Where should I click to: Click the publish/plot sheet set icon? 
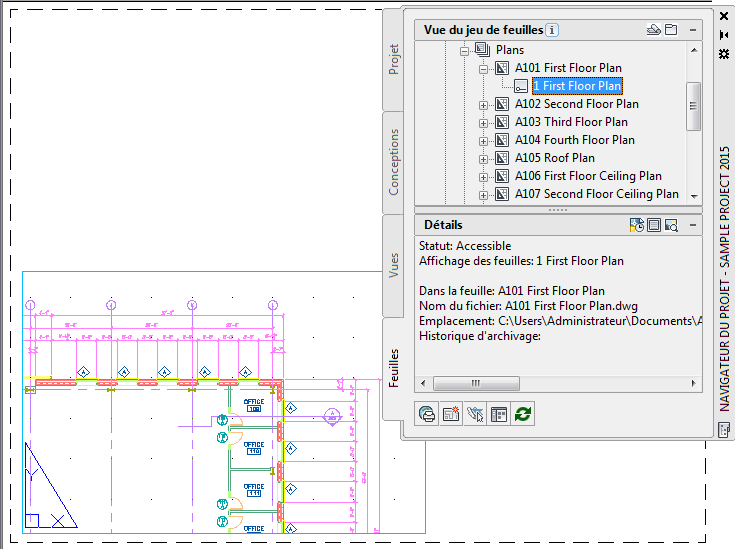tap(427, 414)
